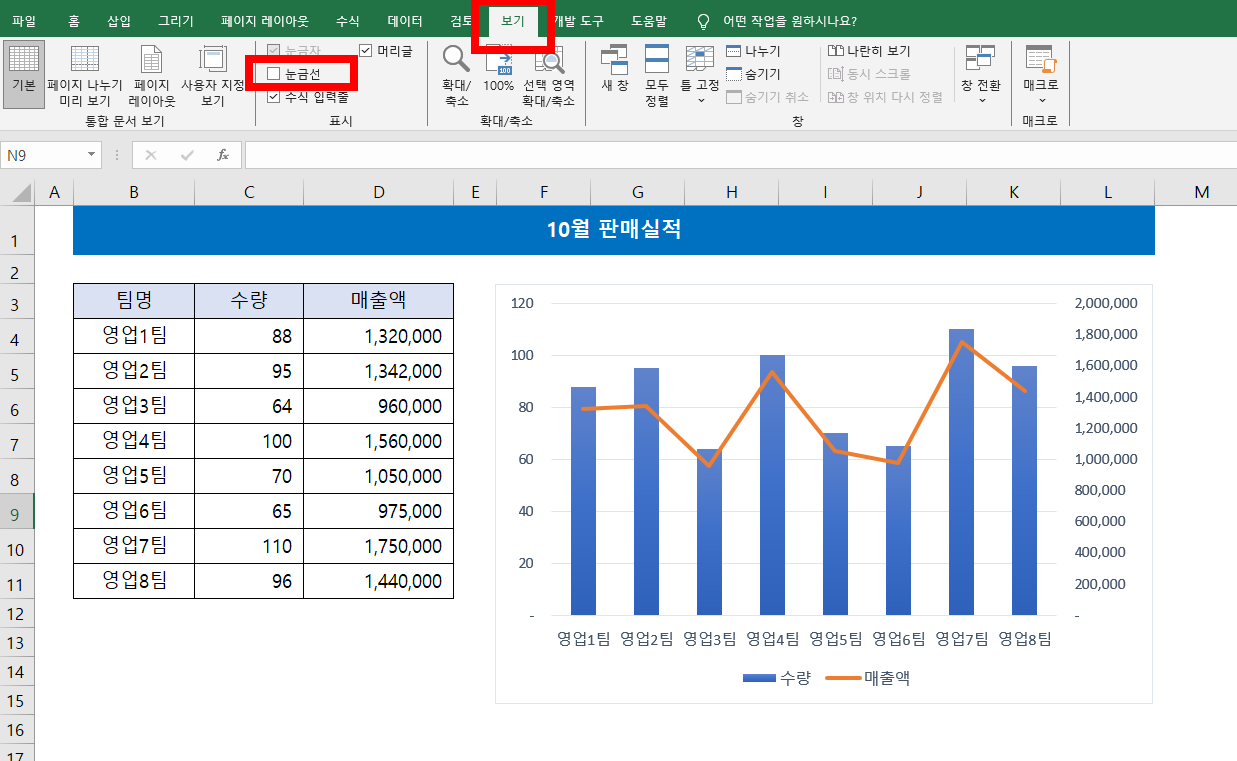Image resolution: width=1237 pixels, height=761 pixels.
Task: Click the 2,000,000 secondary axis label
Action: pyautogui.click(x=1105, y=303)
